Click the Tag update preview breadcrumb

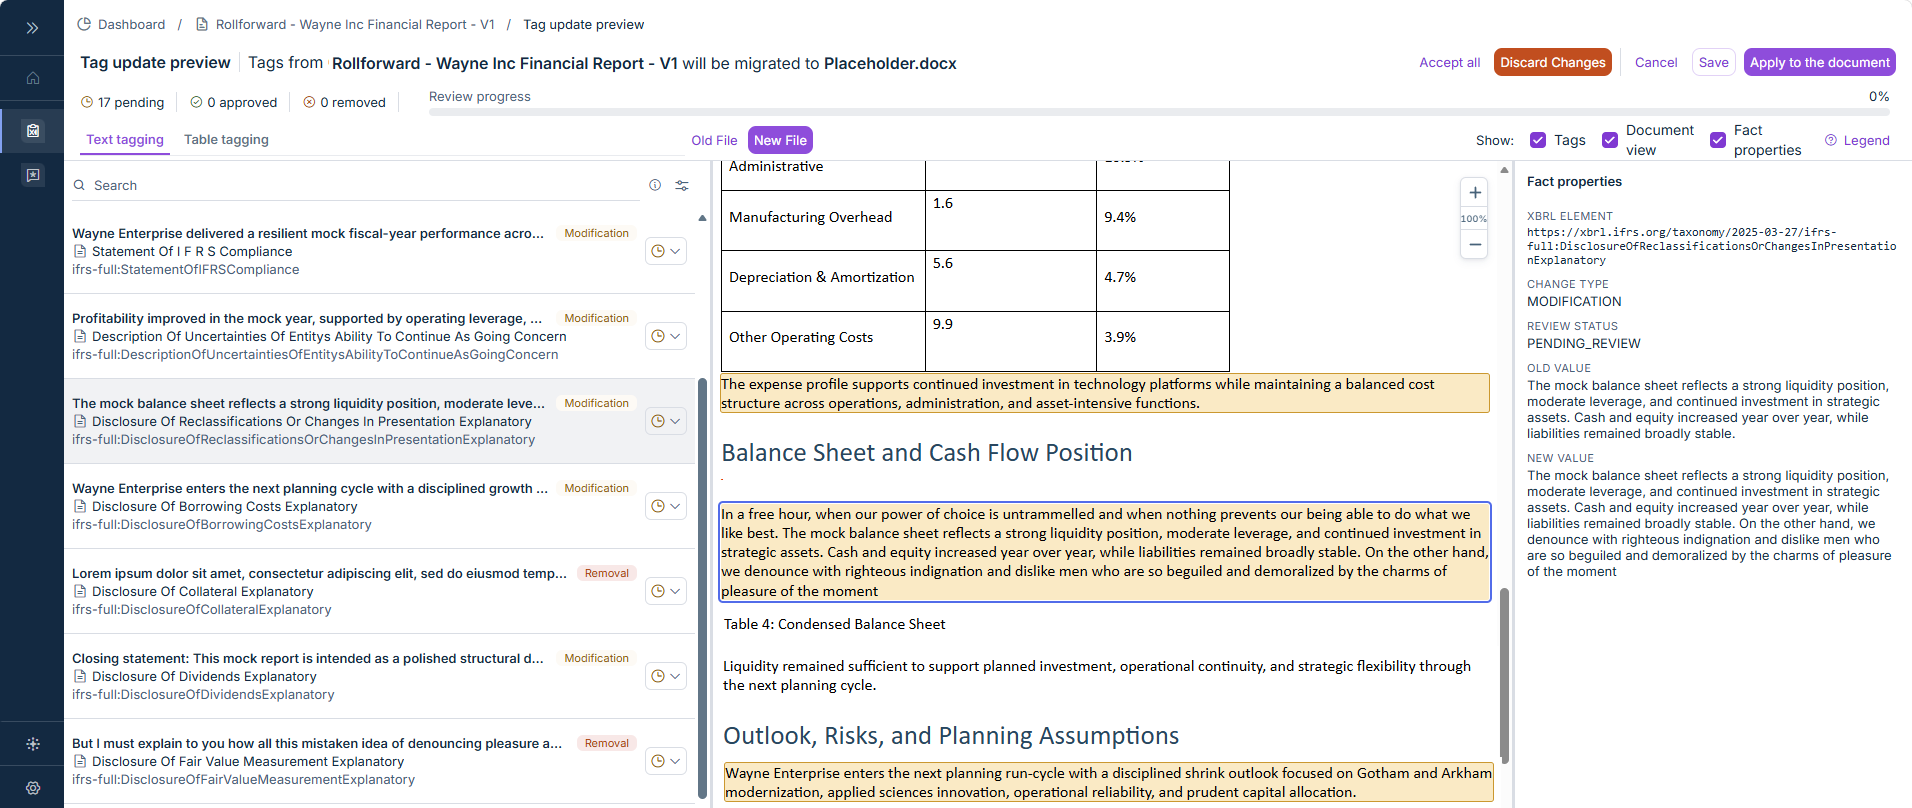point(584,24)
